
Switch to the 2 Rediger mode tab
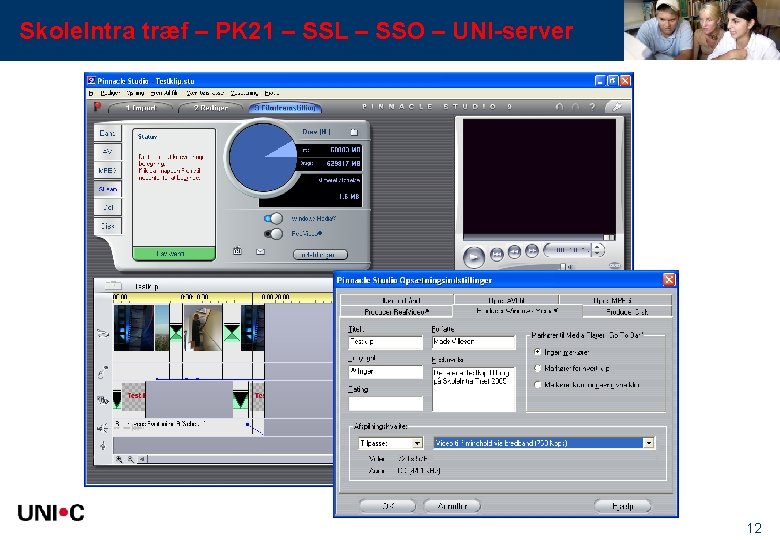[210, 108]
